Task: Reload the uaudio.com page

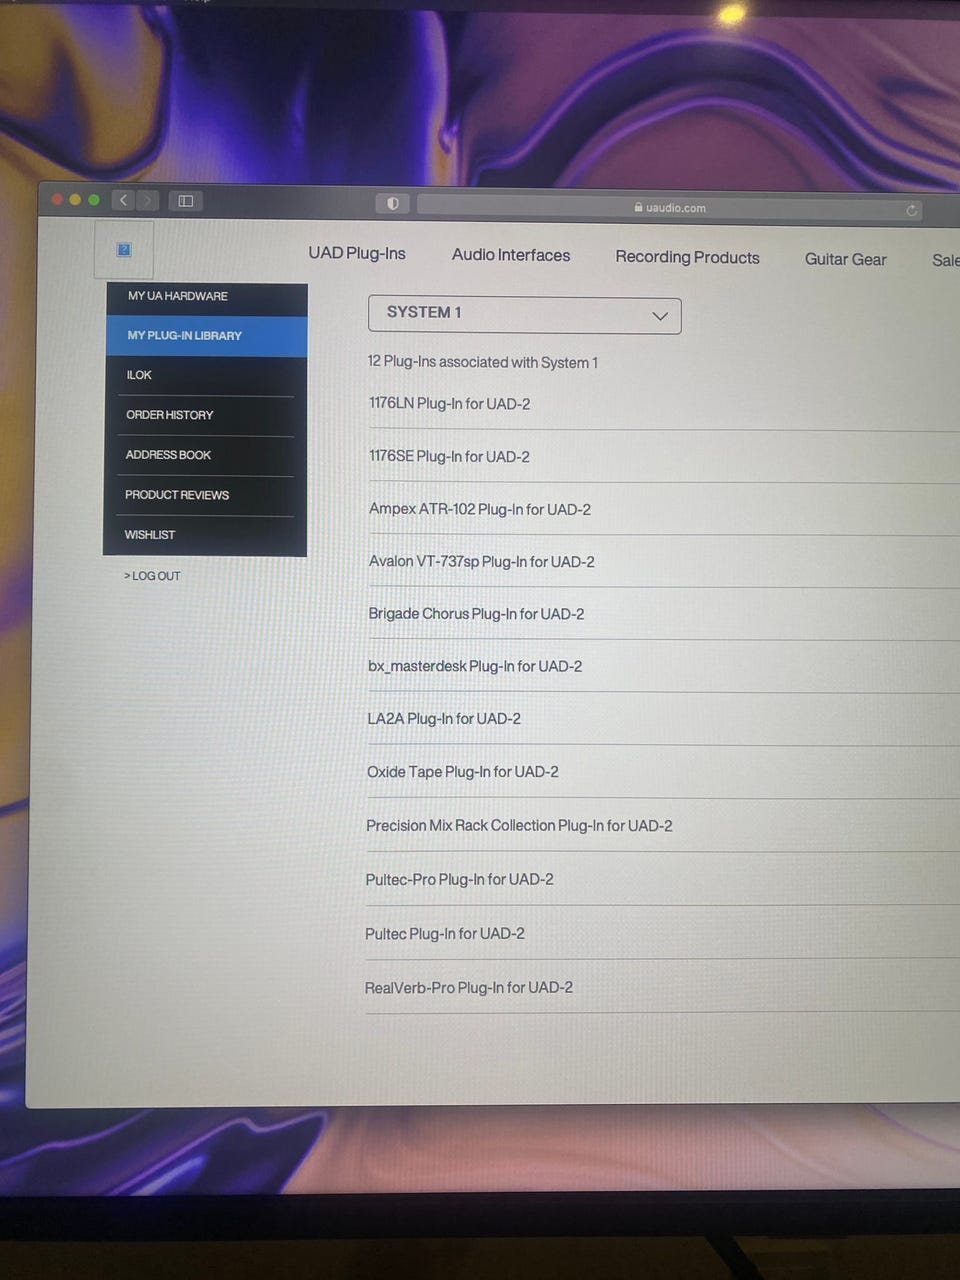Action: tap(911, 209)
